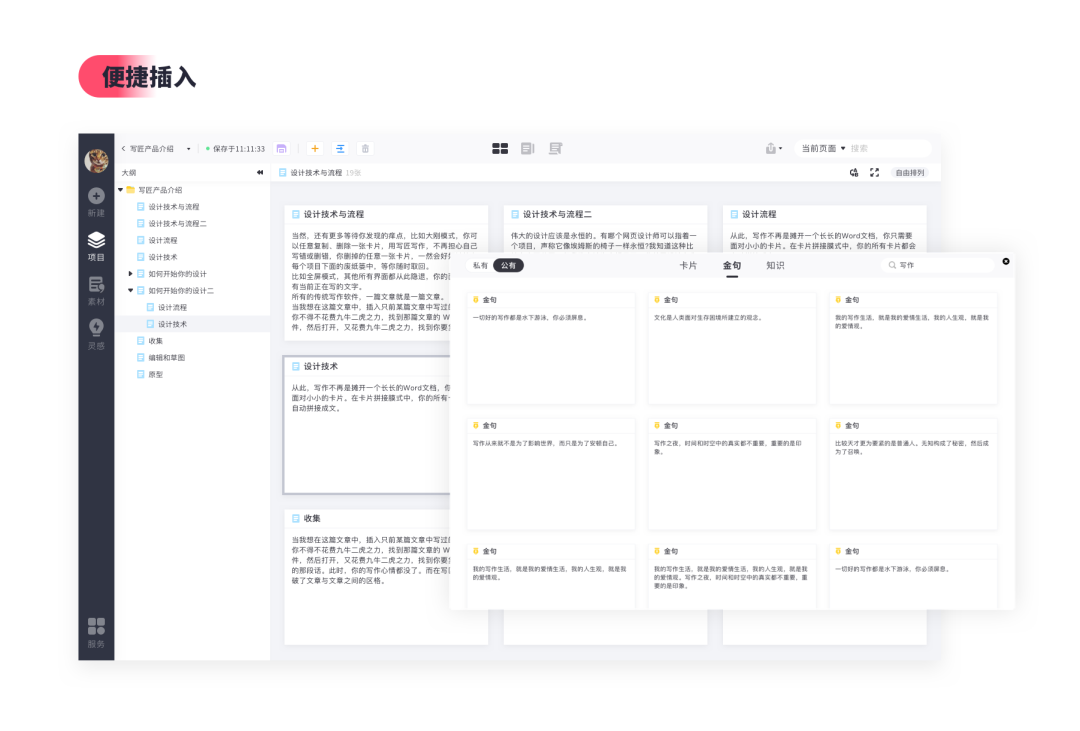This screenshot has height=731, width=1080.
Task: Switch to the 知识 tab
Action: [x=775, y=265]
